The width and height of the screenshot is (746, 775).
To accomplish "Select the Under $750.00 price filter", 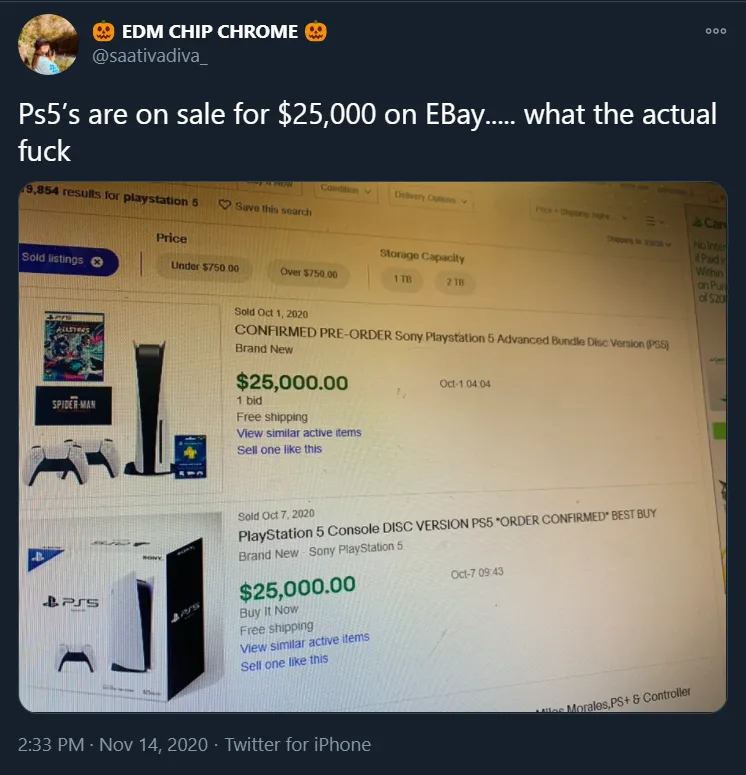I will [x=205, y=267].
